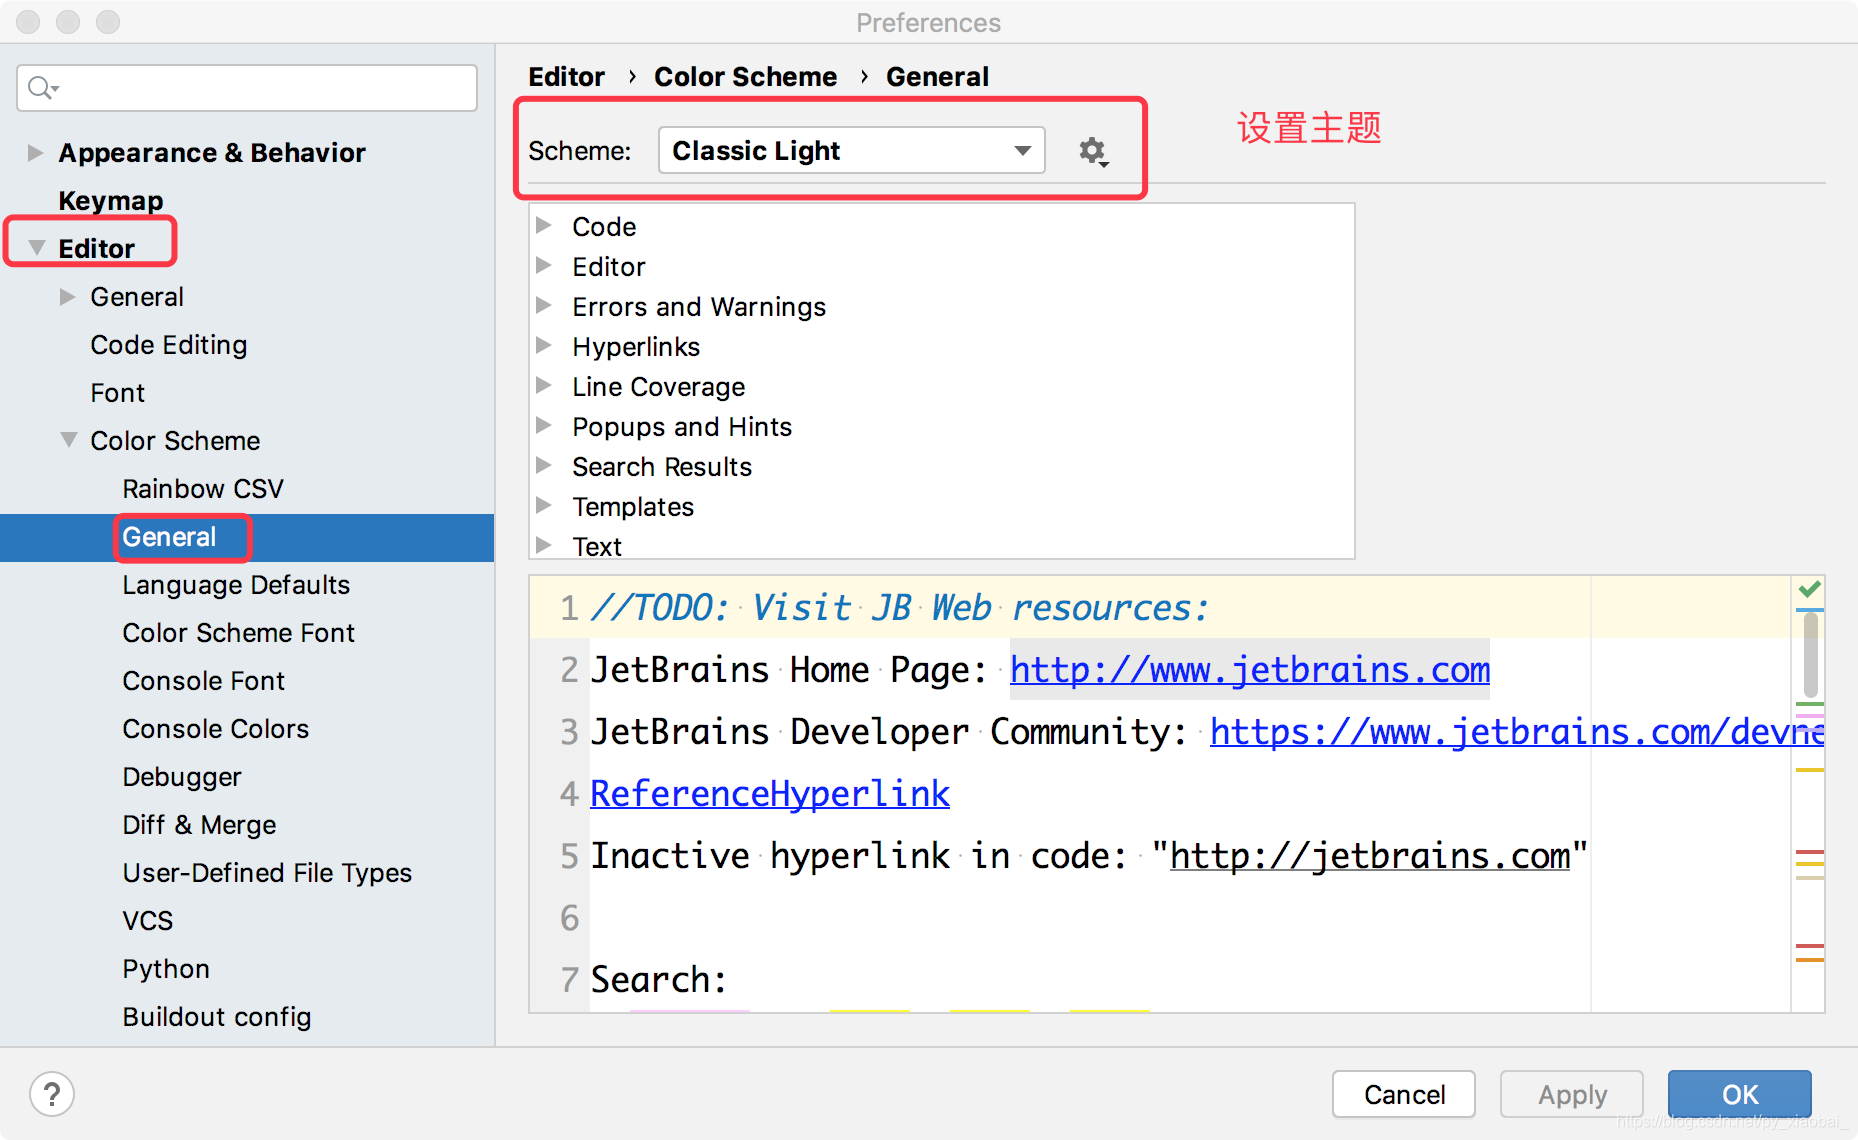
Task: Open Code Editing settings
Action: pyautogui.click(x=169, y=345)
